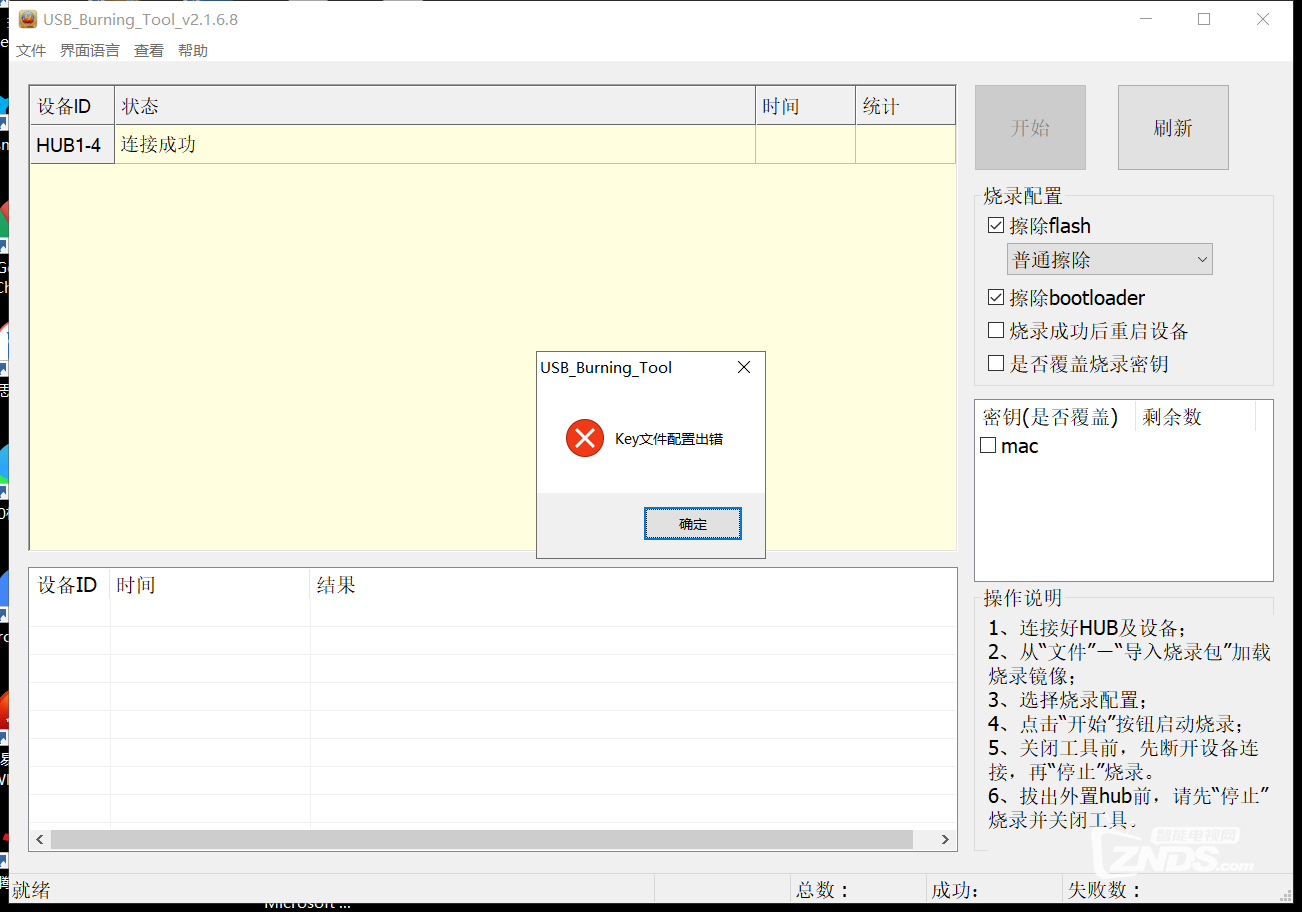The image size is (1302, 912).
Task: Close the USB_Burning_Tool error dialog with X
Action: click(x=743, y=368)
